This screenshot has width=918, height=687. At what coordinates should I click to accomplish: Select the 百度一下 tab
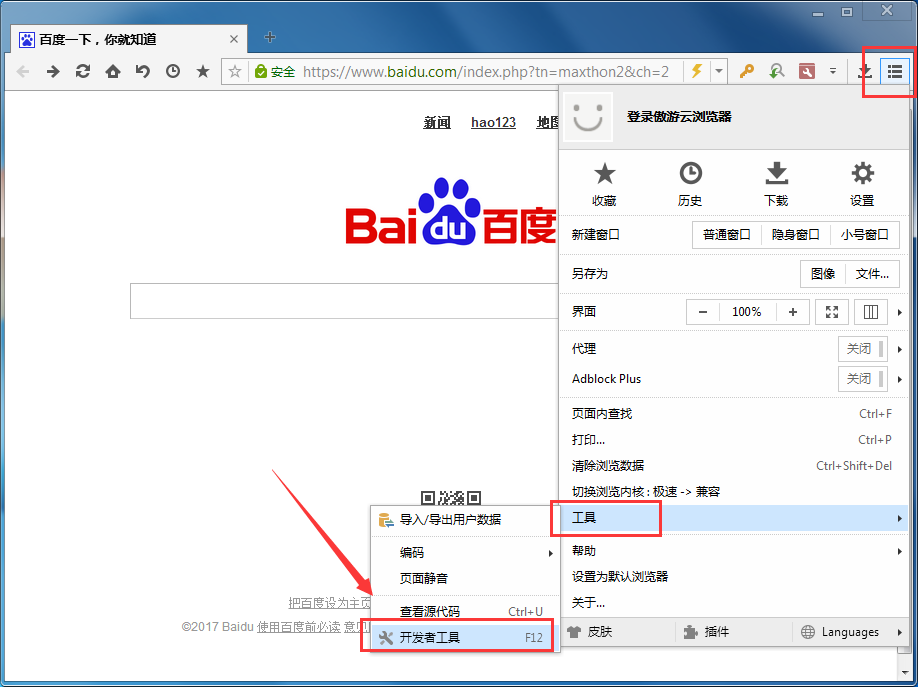point(129,39)
